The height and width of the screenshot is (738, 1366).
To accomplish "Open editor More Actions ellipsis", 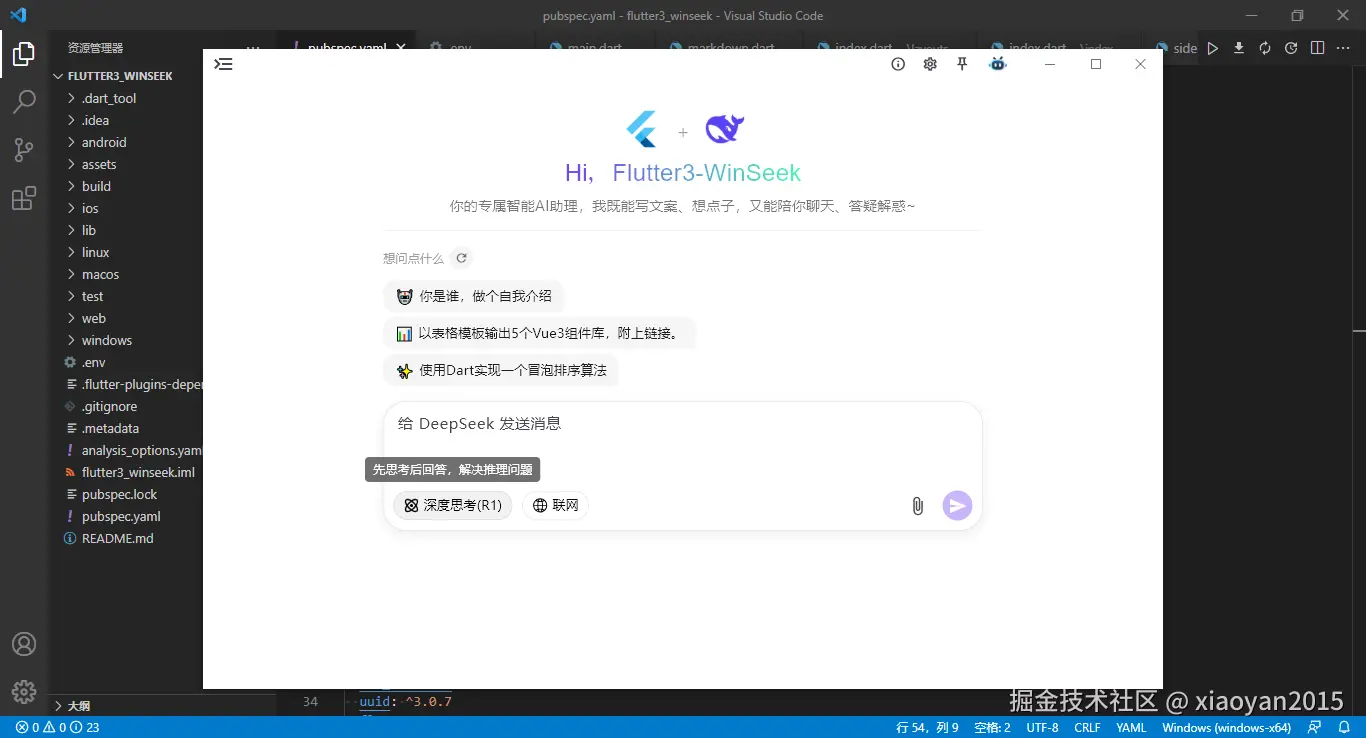I will pos(1343,48).
